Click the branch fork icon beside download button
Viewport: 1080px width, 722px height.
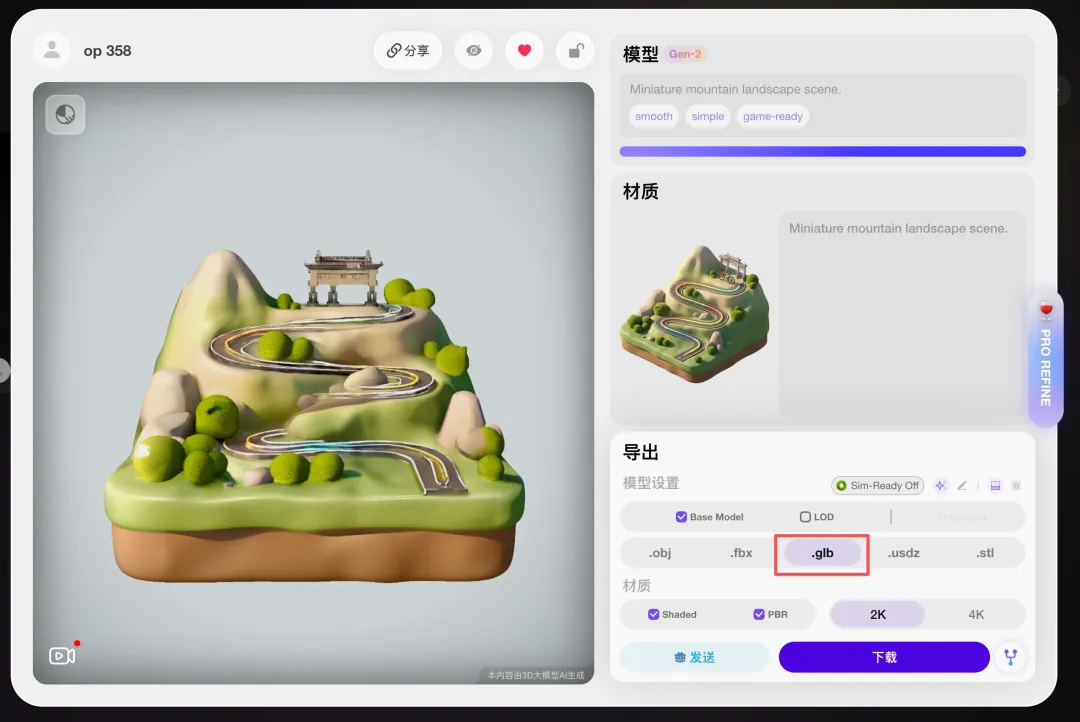(1010, 657)
